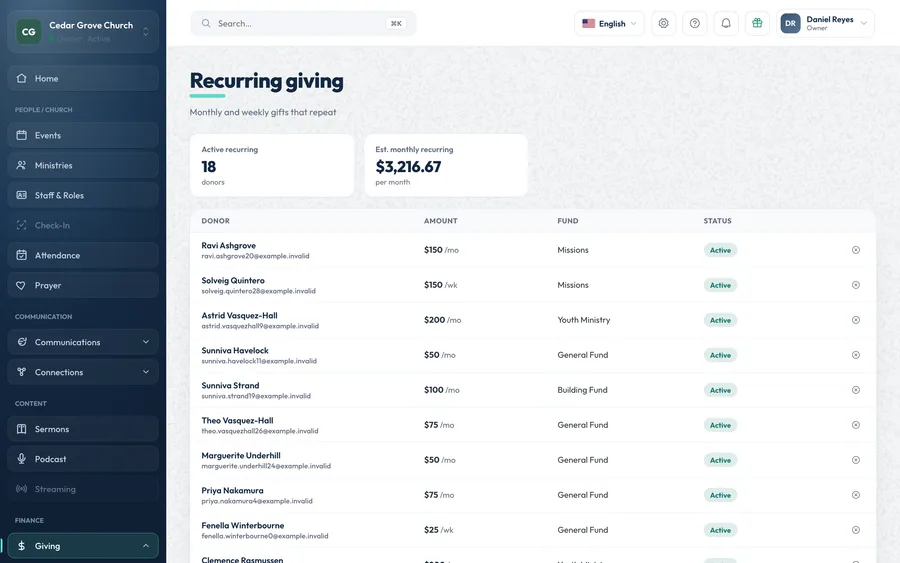The width and height of the screenshot is (900, 563).
Task: Click the Ministries people icon
Action: pyautogui.click(x=21, y=165)
